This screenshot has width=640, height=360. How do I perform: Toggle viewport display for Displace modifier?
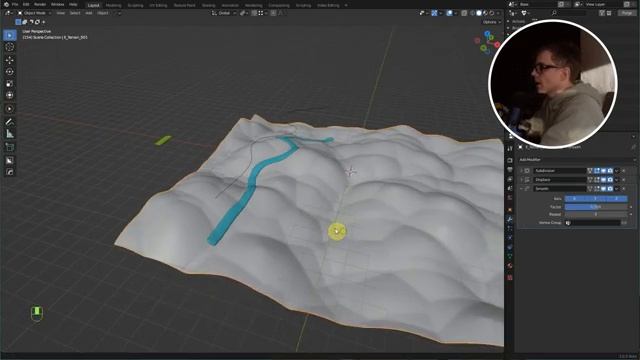click(x=603, y=180)
